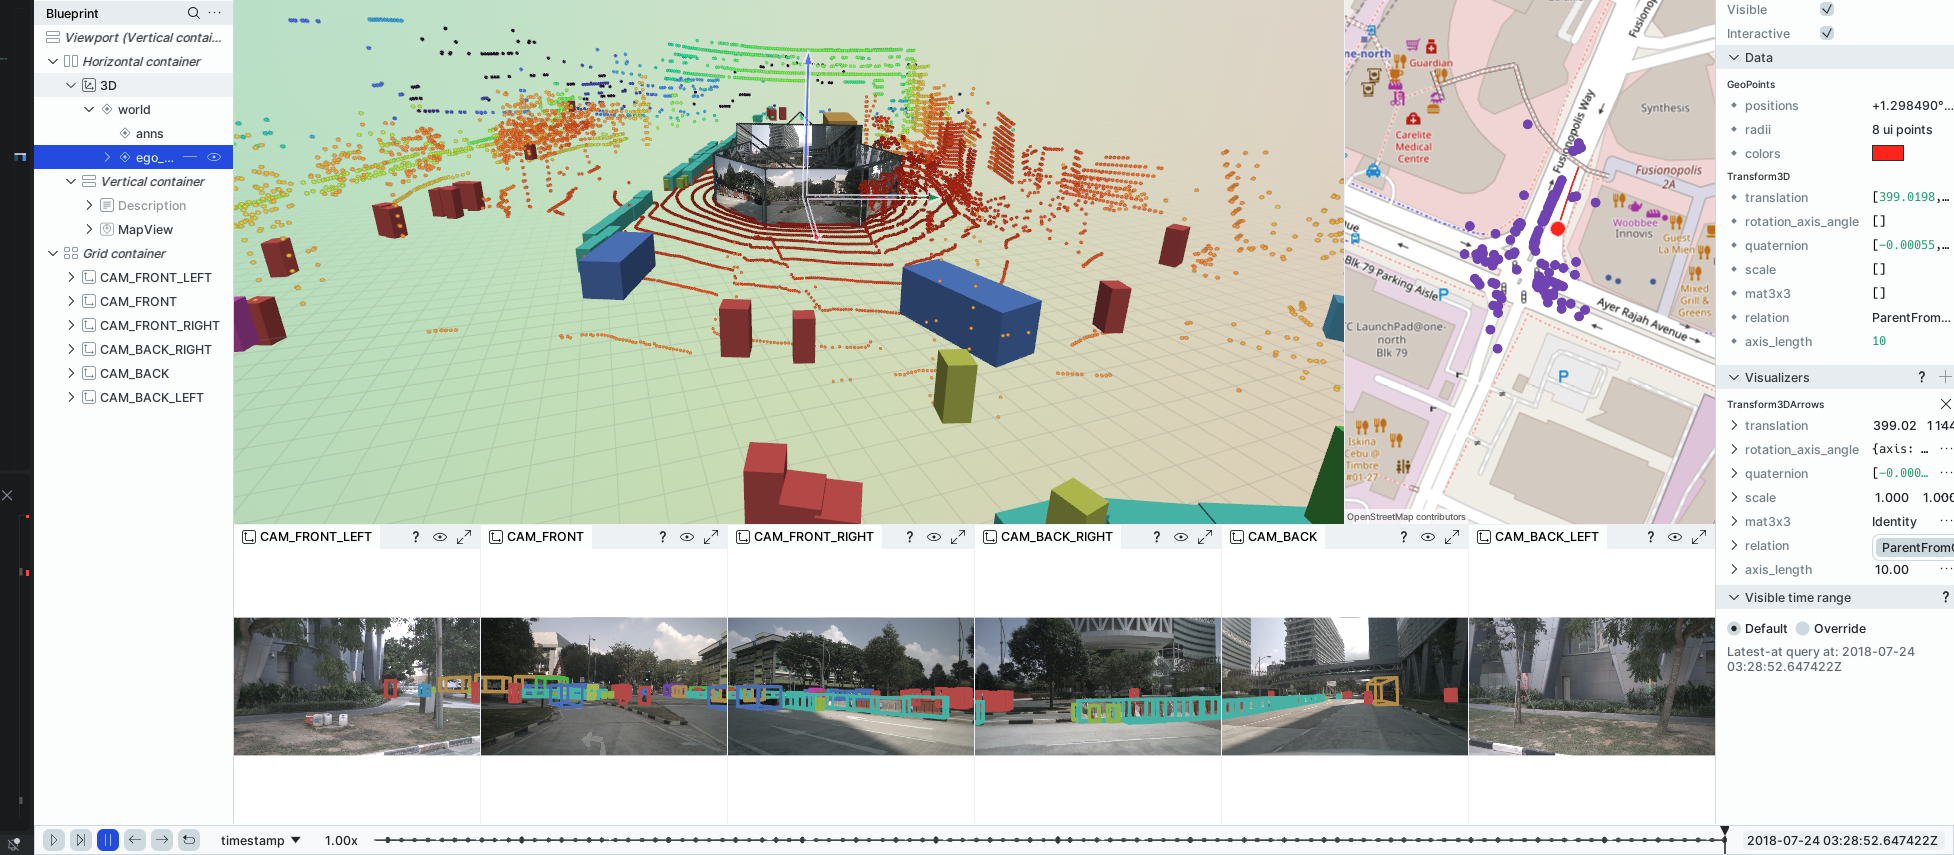Search the Blueprint panel with magnifier icon

click(x=193, y=13)
